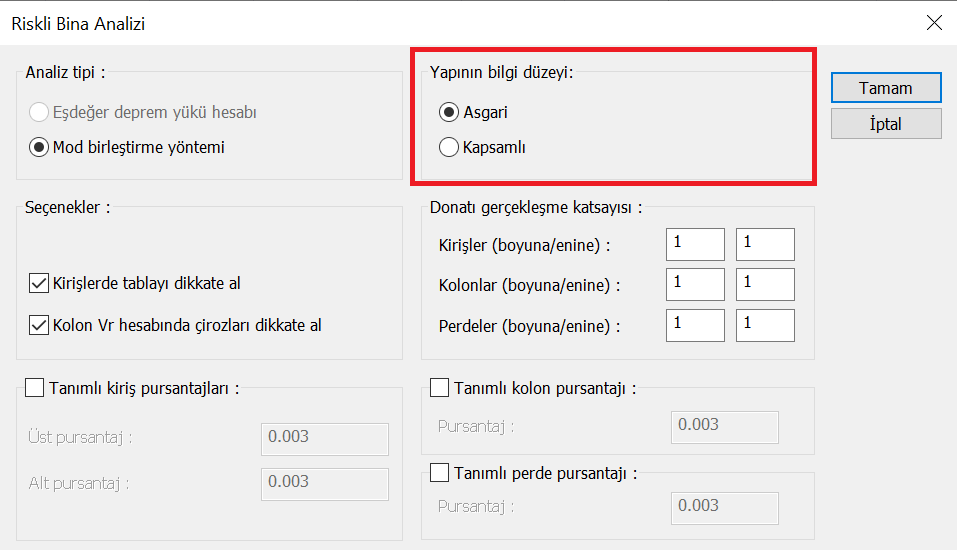Image resolution: width=957 pixels, height=550 pixels.
Task: Enable Tanımlı perde pursantajı checkbox
Action: [x=439, y=472]
